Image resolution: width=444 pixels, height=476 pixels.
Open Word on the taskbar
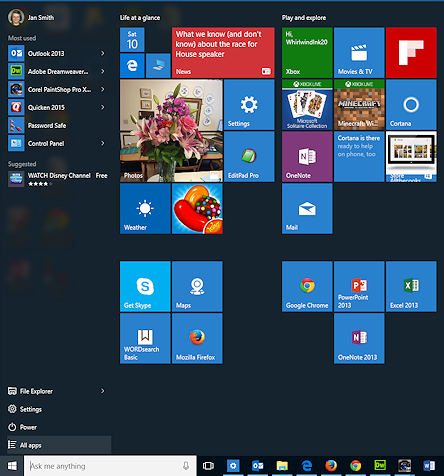(429, 466)
